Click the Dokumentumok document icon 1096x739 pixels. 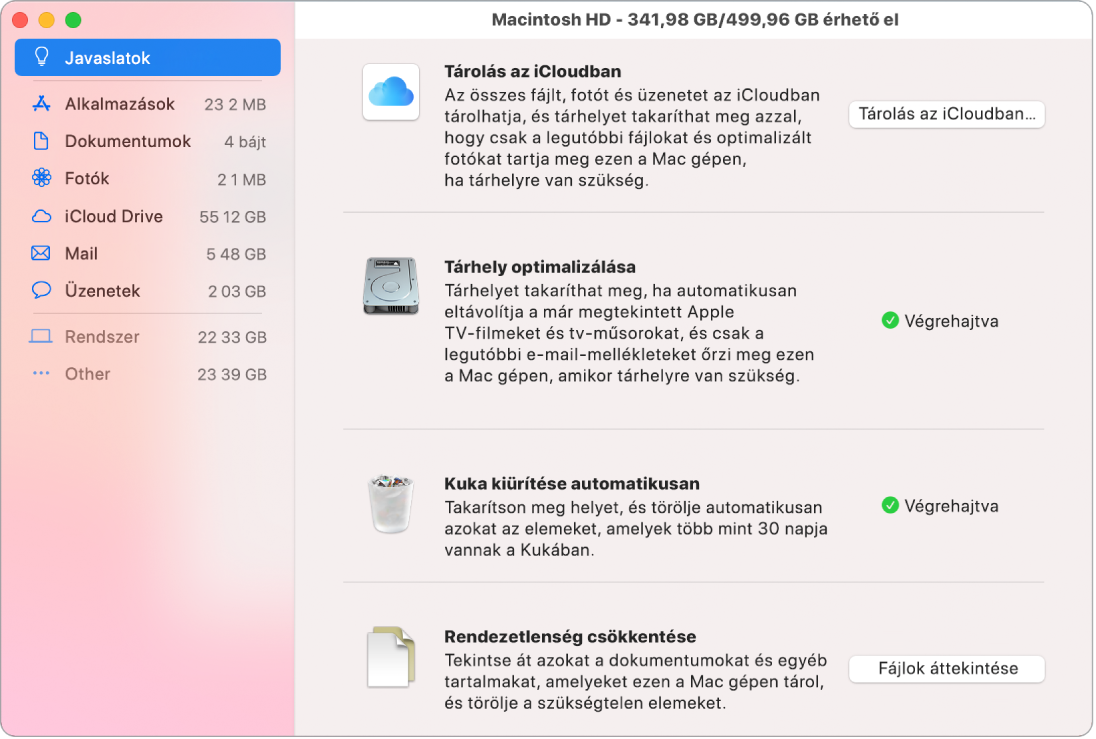coord(40,141)
